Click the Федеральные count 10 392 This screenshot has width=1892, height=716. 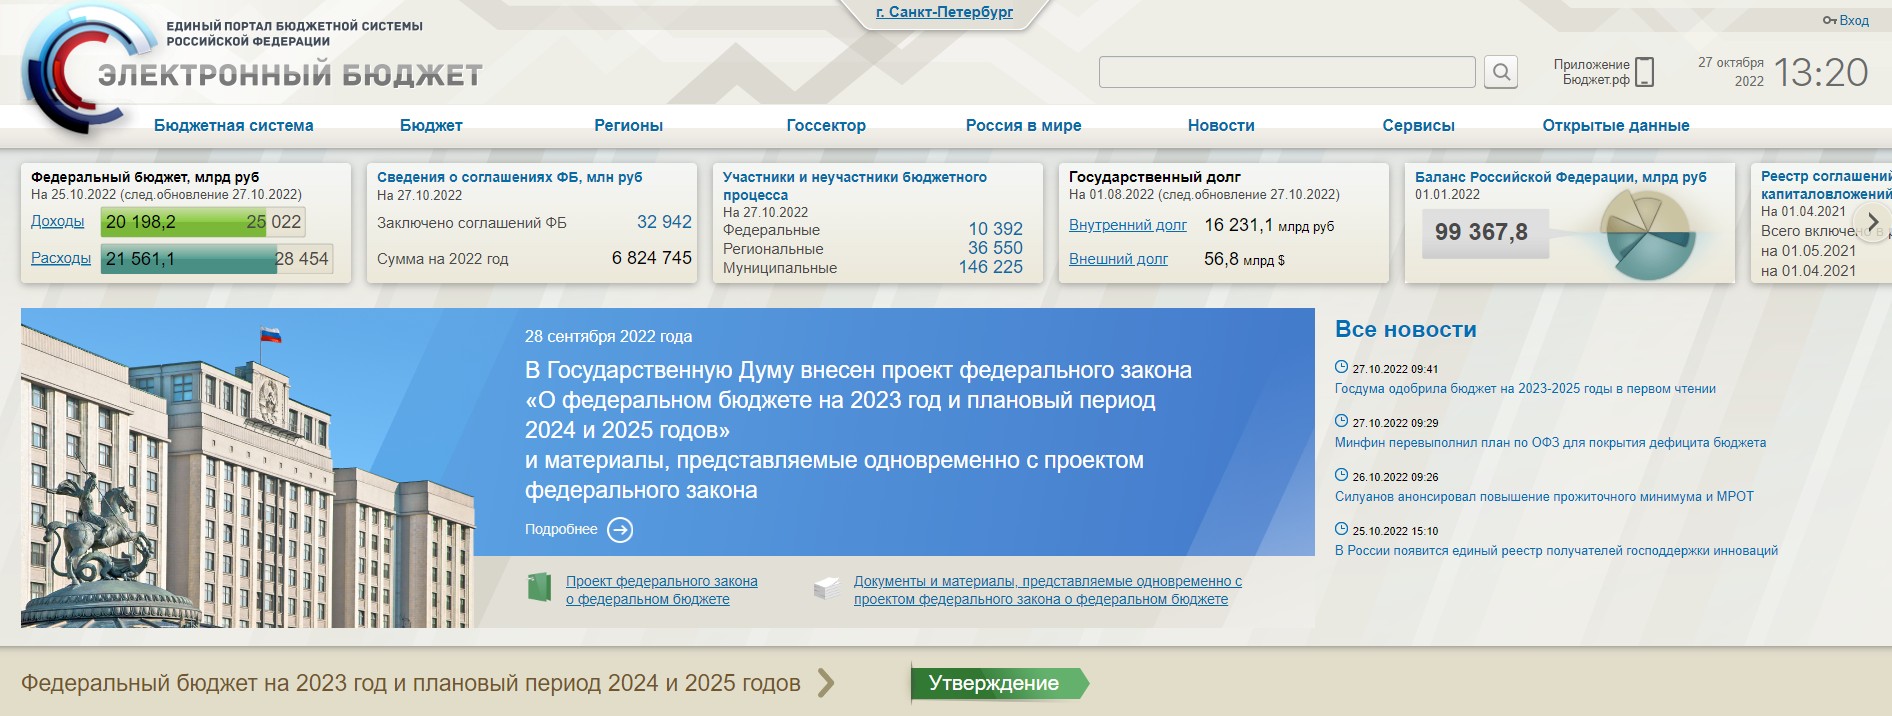click(x=995, y=229)
